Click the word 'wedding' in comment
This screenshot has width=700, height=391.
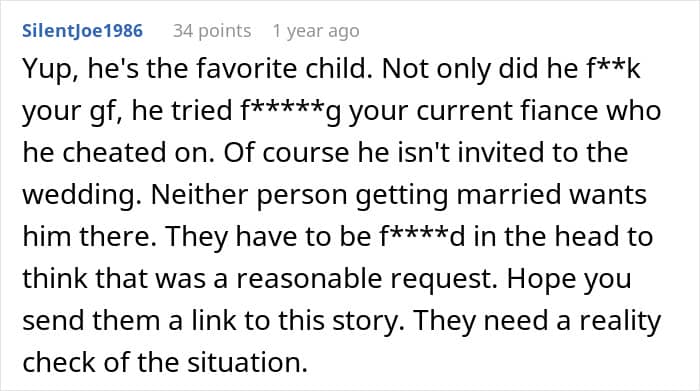(x=82, y=196)
